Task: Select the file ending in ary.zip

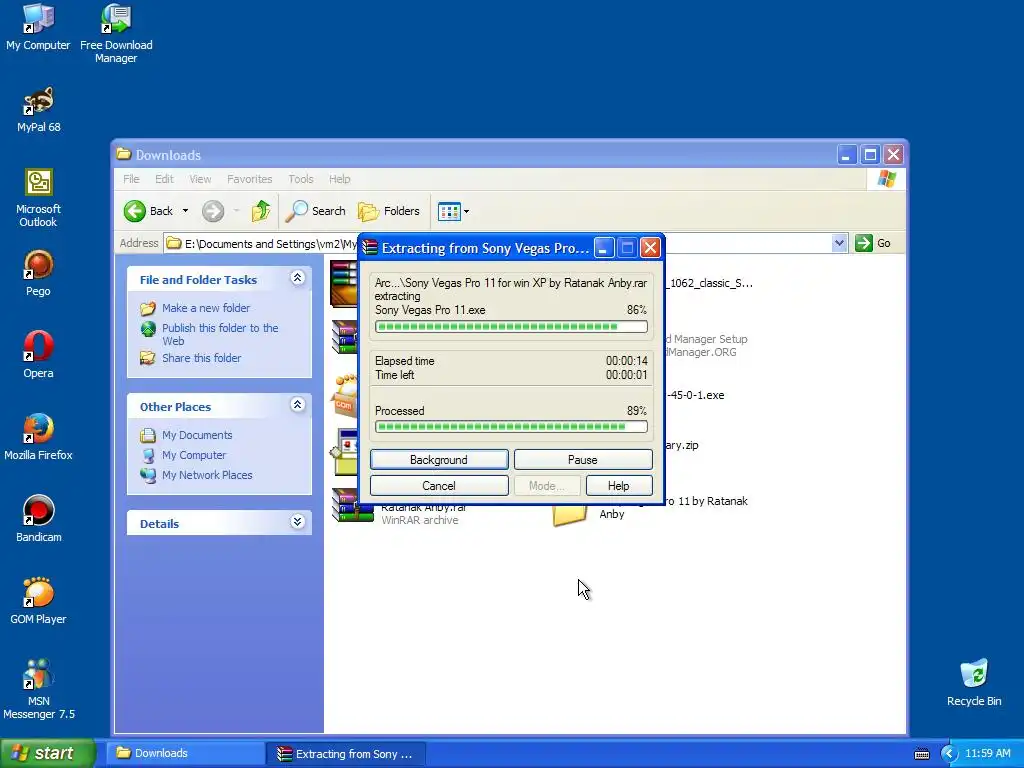Action: pyautogui.click(x=682, y=445)
